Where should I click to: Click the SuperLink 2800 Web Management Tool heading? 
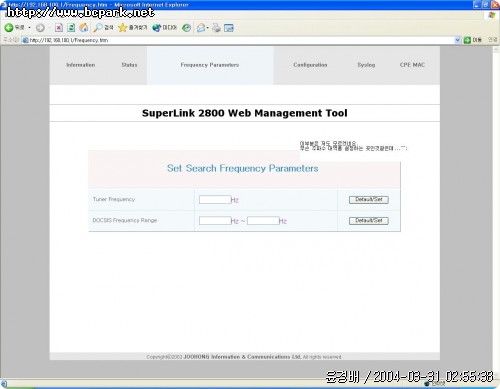click(x=245, y=113)
